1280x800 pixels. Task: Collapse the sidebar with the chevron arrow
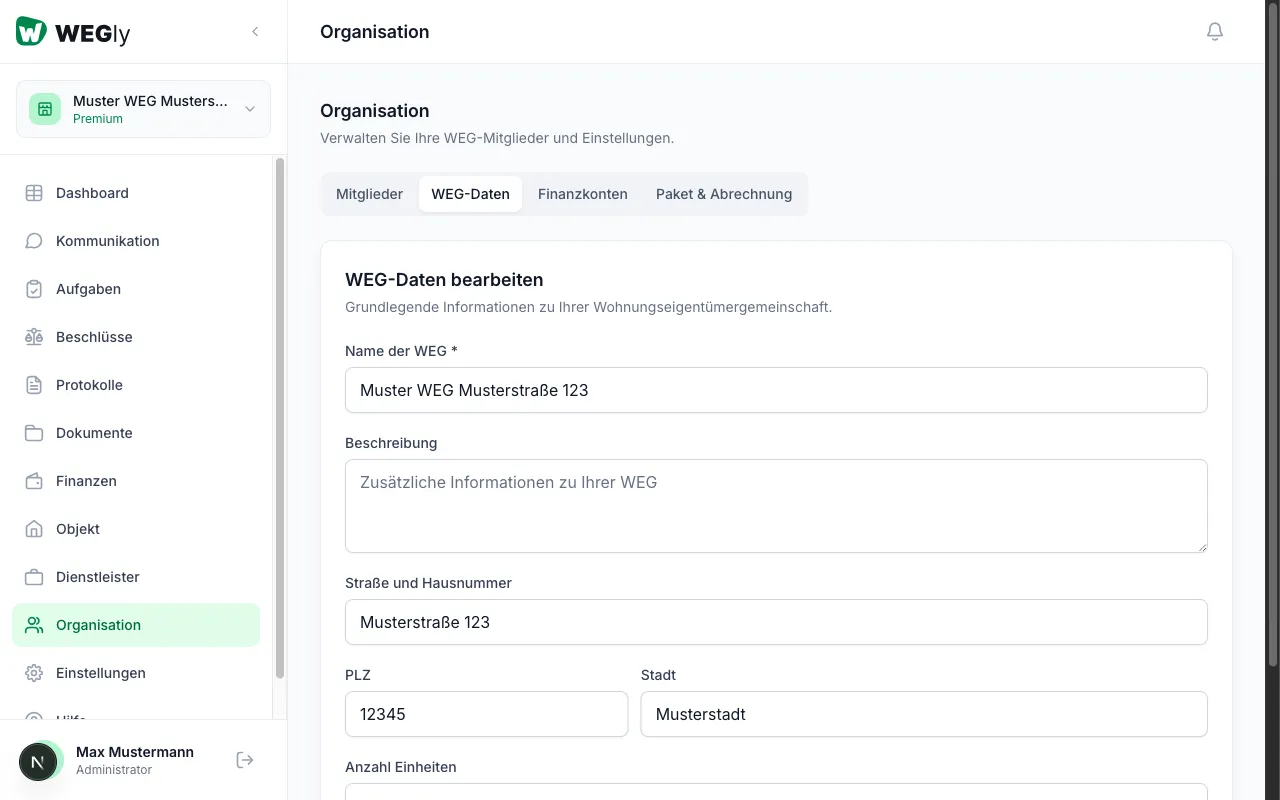[255, 32]
